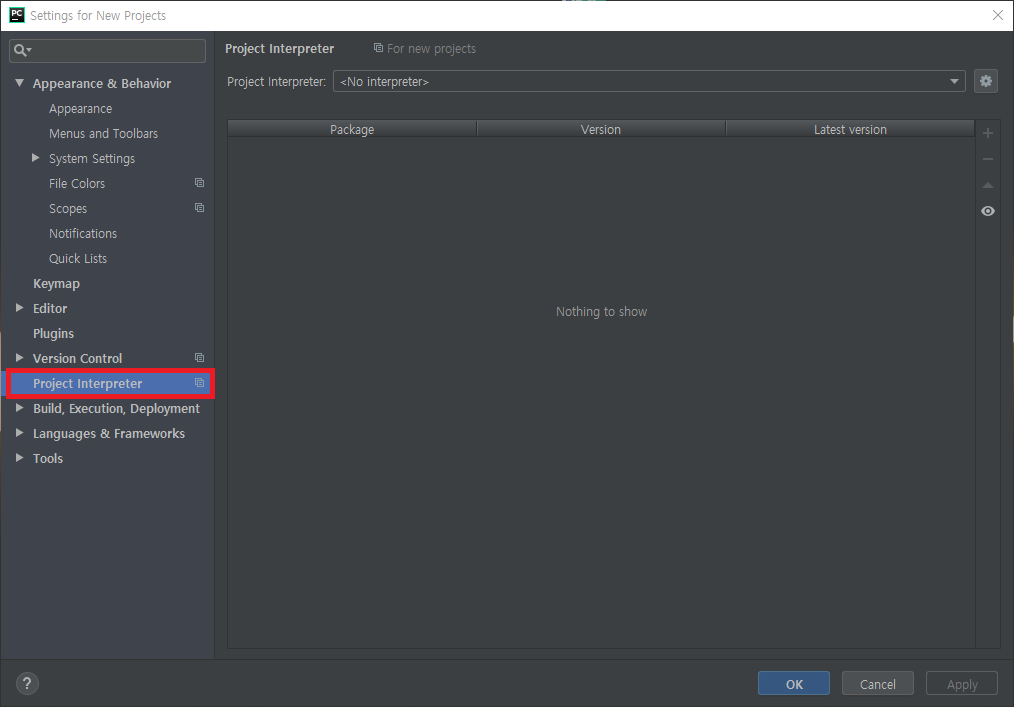Sort by the Latest version column header
Viewport: 1014px width, 707px height.
pyautogui.click(x=850, y=129)
